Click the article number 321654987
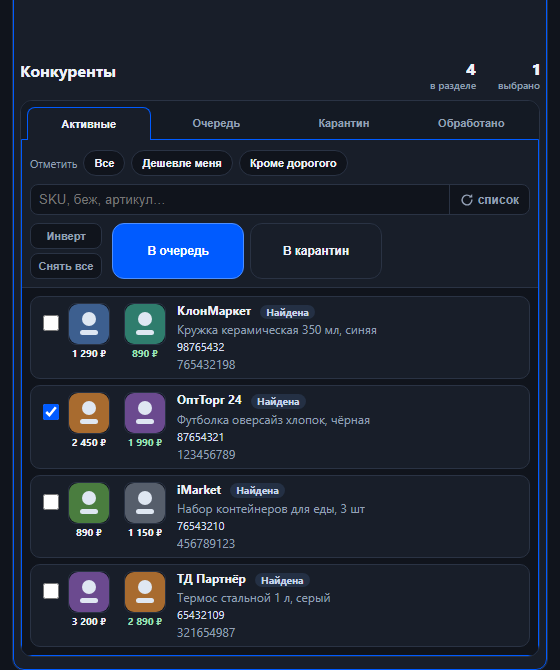560x670 pixels. [206, 633]
